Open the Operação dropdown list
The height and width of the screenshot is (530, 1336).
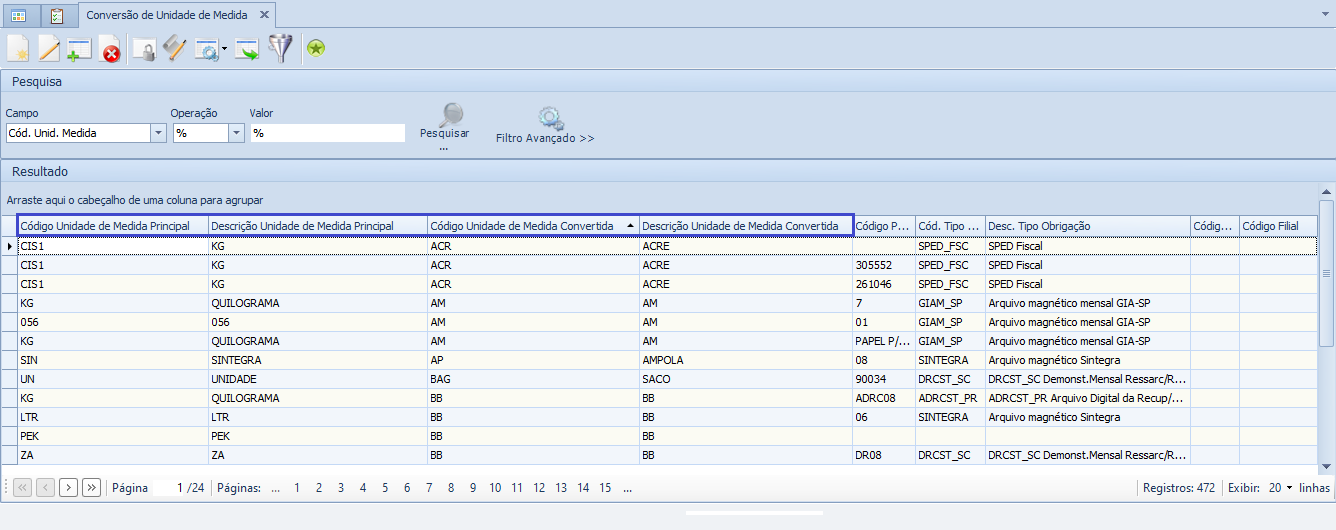(236, 133)
